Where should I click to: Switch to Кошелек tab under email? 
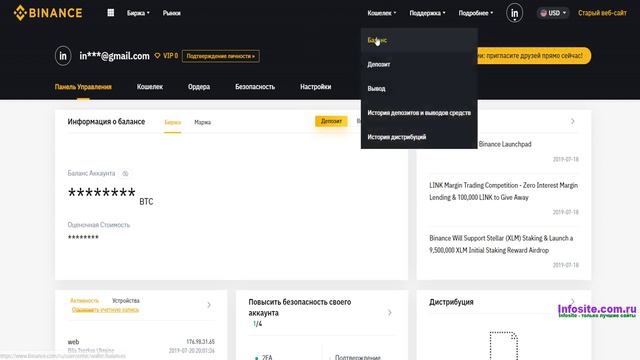point(150,87)
